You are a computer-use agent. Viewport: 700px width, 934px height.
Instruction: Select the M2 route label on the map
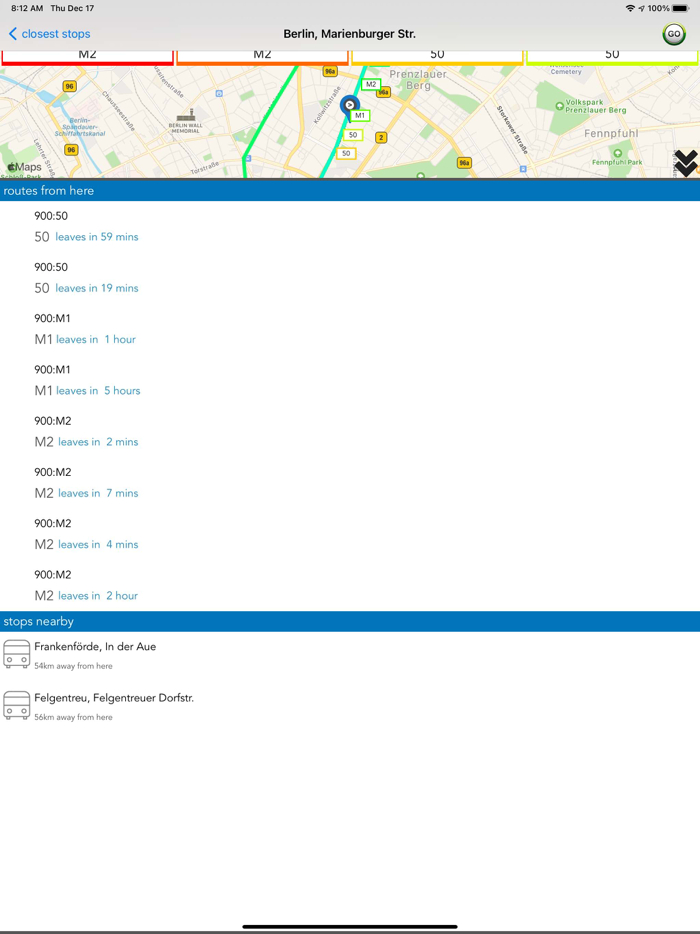(x=371, y=85)
